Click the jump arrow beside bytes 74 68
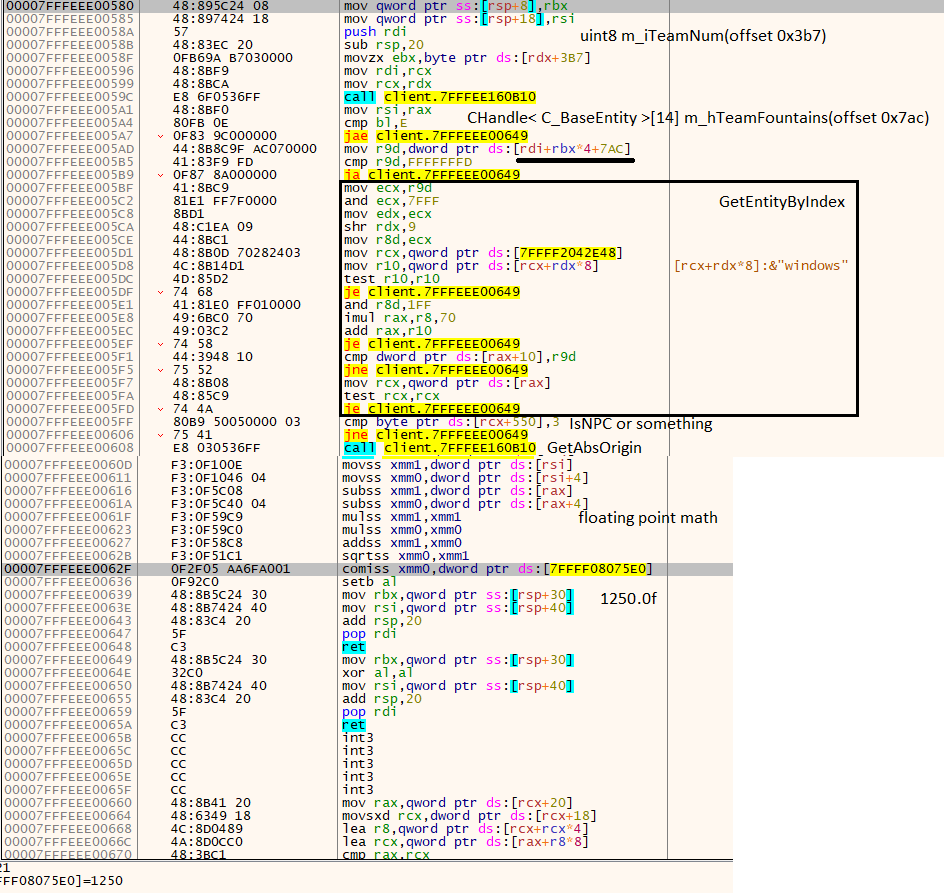Viewport: 944px width, 893px height. [x=162, y=292]
